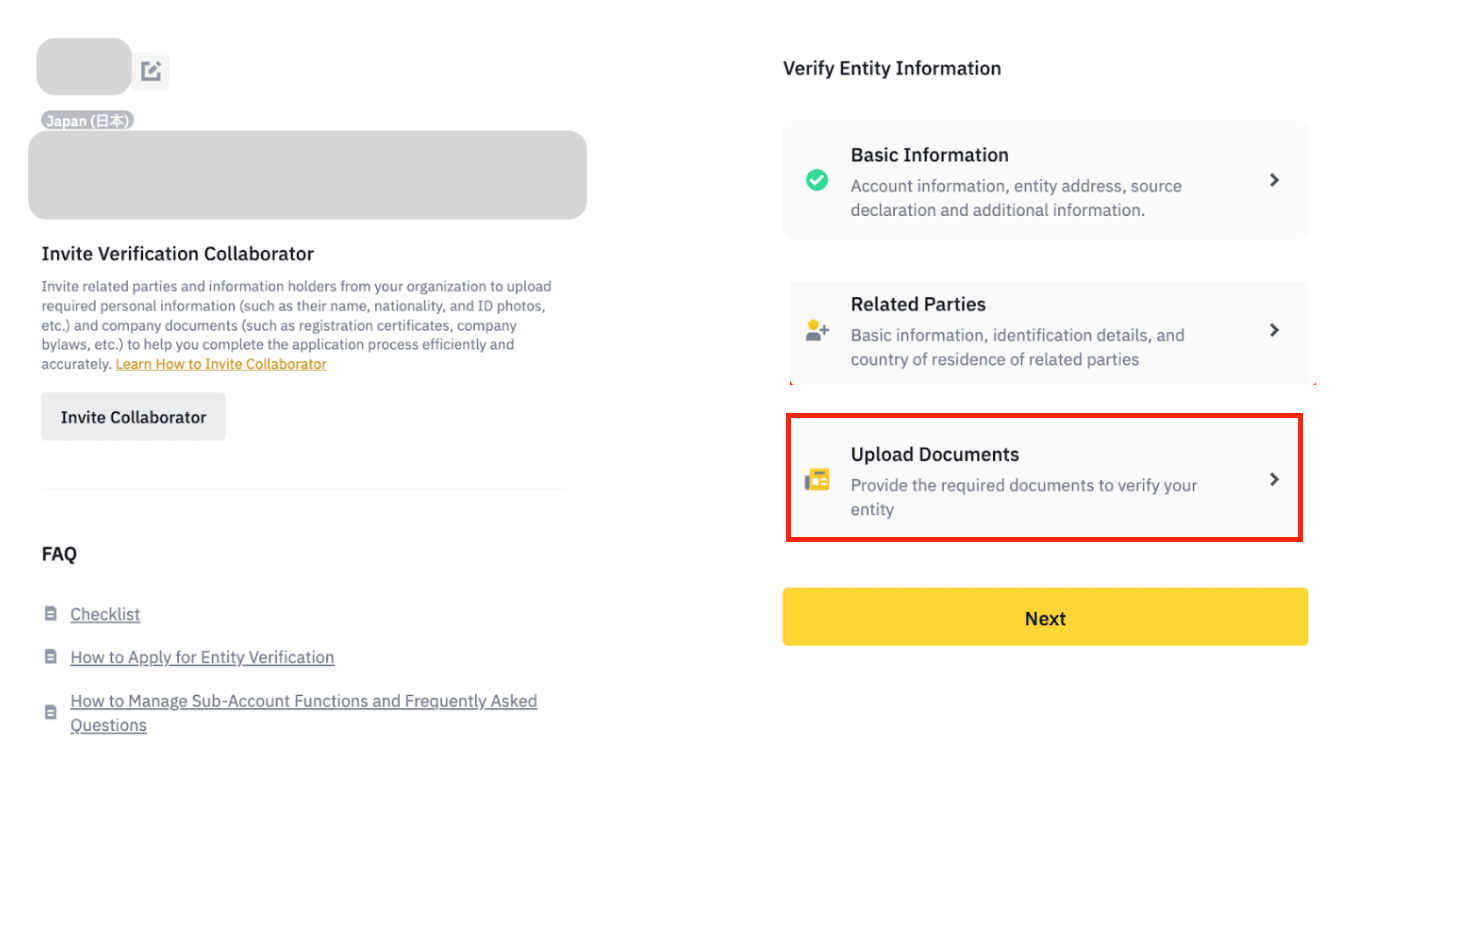This screenshot has width=1476, height=944.
Task: Click document icon beside Sub-Account Functions FAQ
Action: [x=51, y=712]
